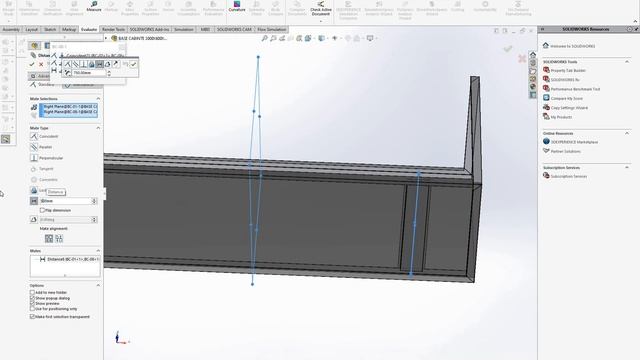Image resolution: width=640 pixels, height=360 pixels.
Task: Open the File Explorer folder task pane tab
Action: pyautogui.click(x=533, y=71)
